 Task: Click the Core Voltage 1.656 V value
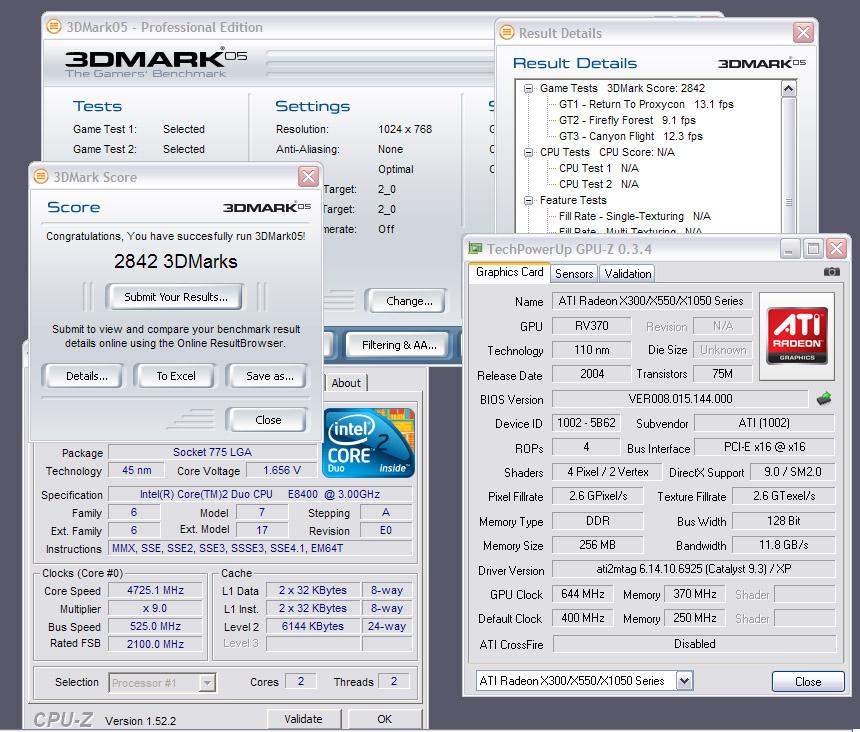pos(282,470)
